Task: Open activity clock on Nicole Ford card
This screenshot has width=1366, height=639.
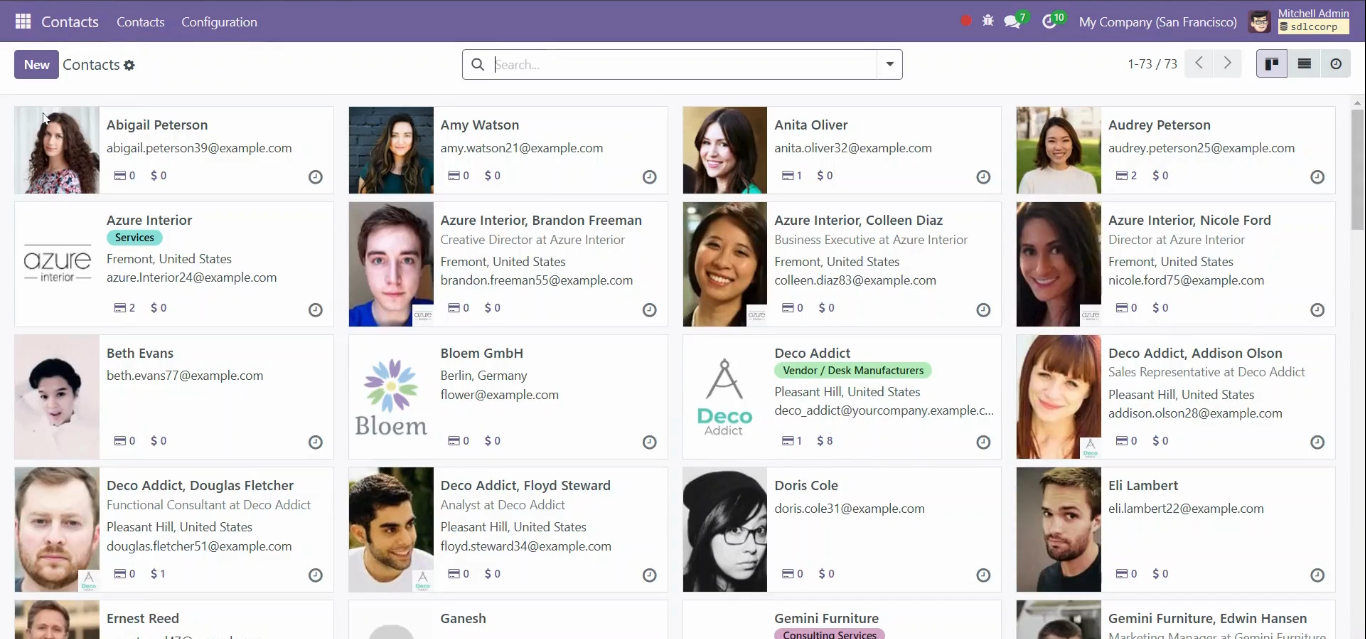Action: [1317, 310]
